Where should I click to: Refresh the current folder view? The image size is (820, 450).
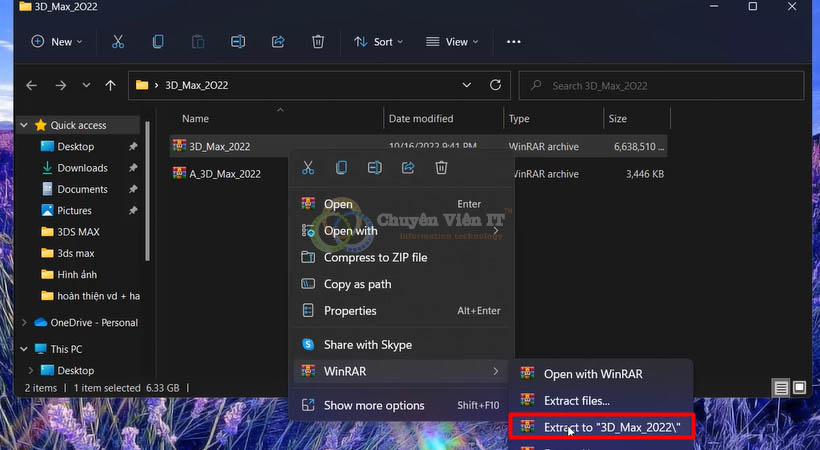pos(495,86)
